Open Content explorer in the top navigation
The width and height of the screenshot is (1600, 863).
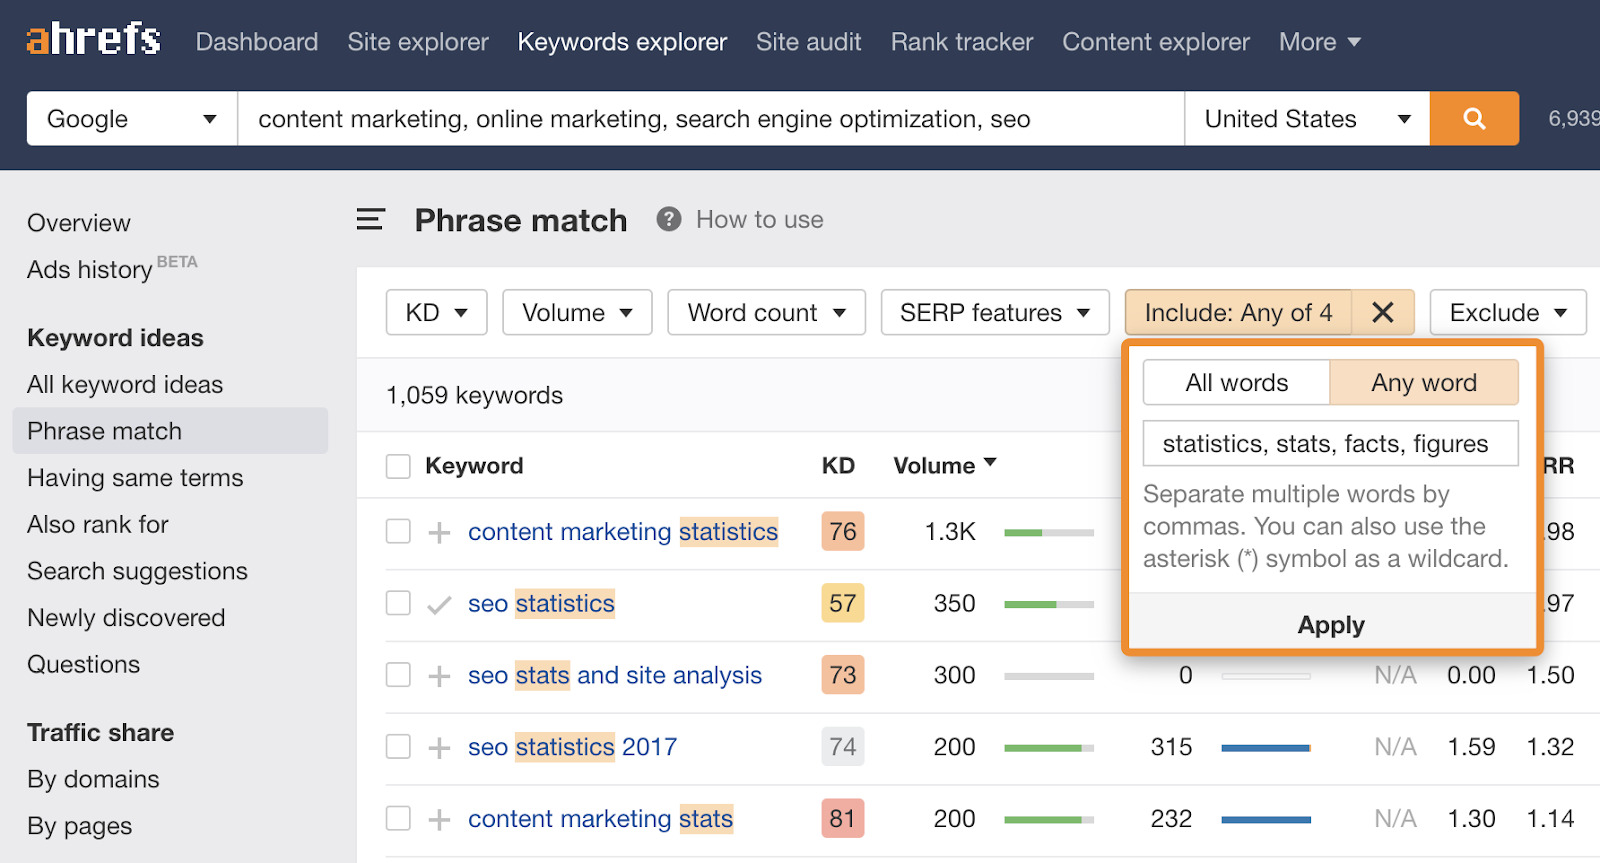point(1156,42)
